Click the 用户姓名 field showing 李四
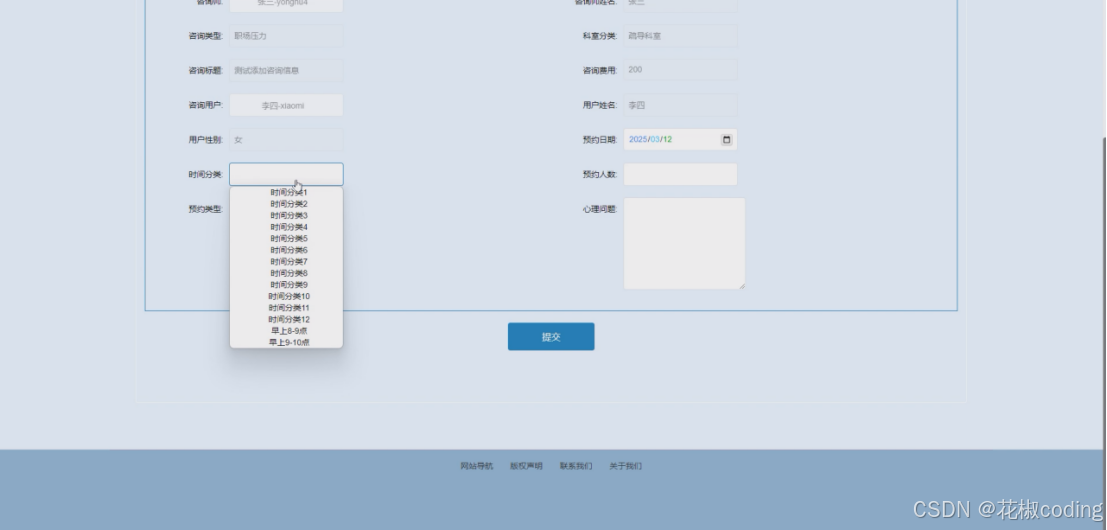Image resolution: width=1107 pixels, height=530 pixels. tap(681, 105)
